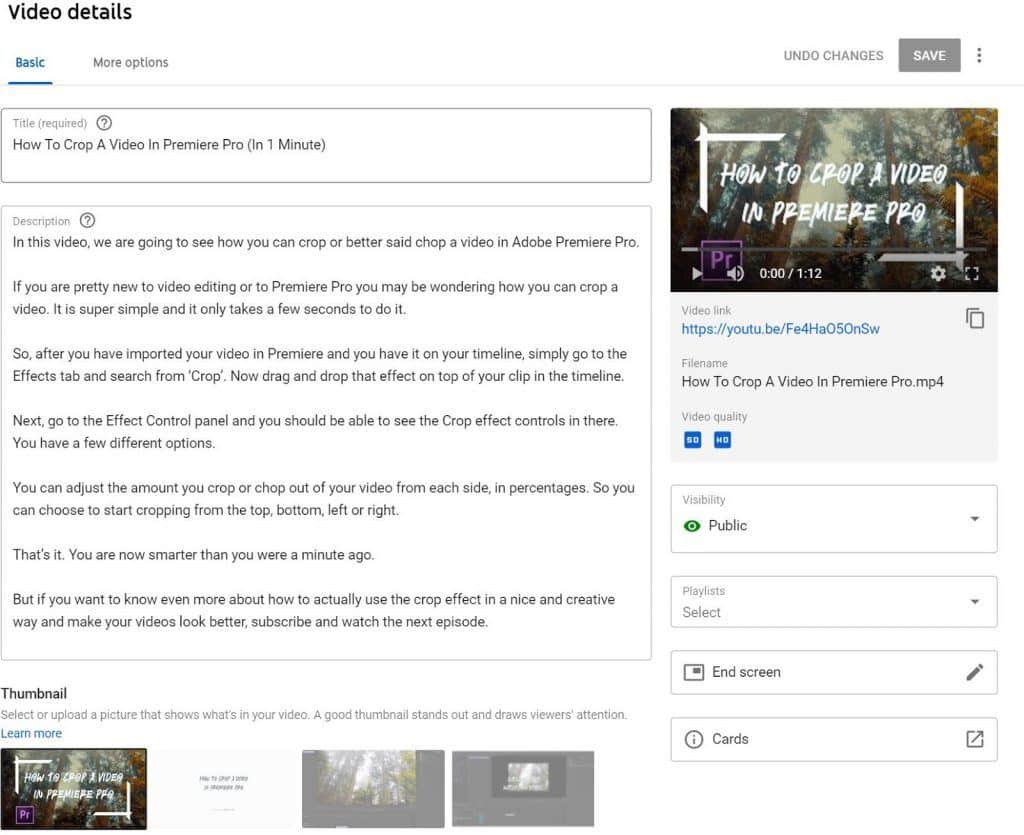This screenshot has height=835, width=1024.
Task: Open the video player settings gear
Action: 938,274
